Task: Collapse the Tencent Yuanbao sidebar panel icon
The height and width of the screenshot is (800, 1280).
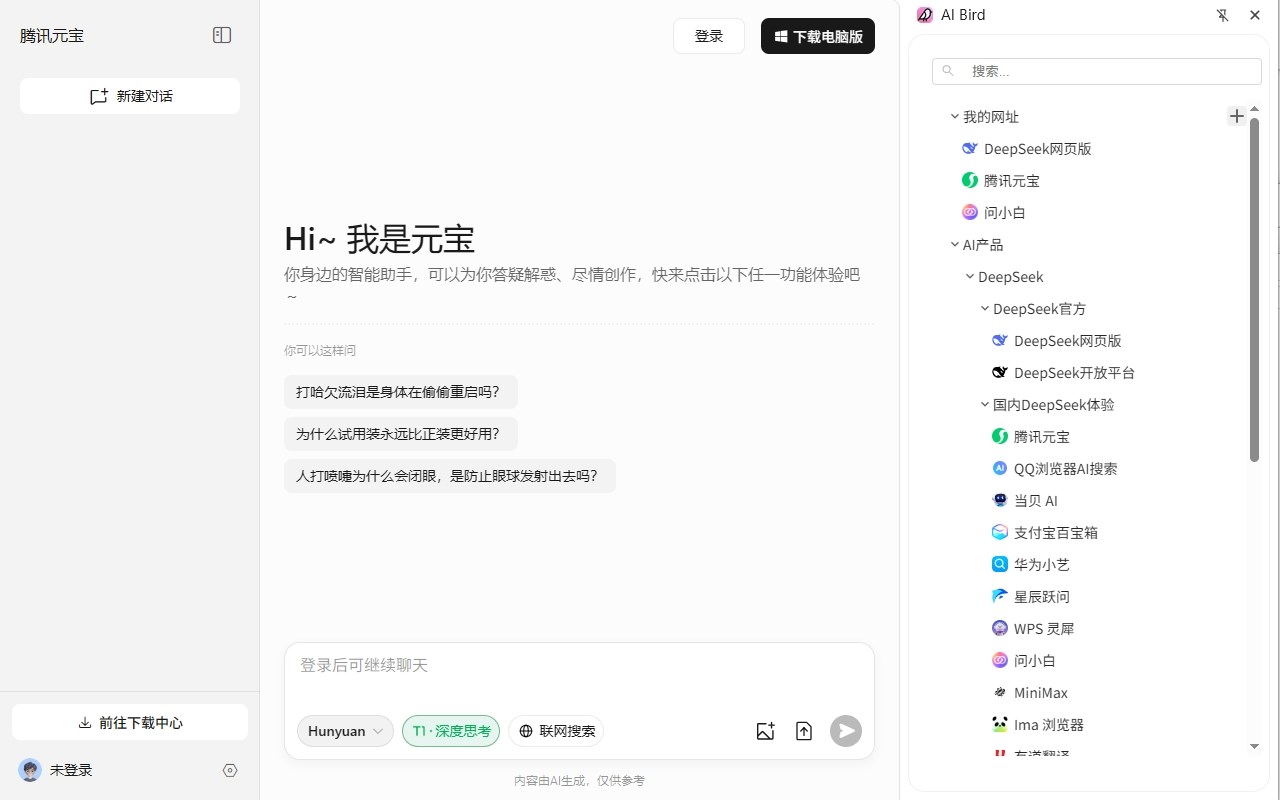Action: [222, 35]
